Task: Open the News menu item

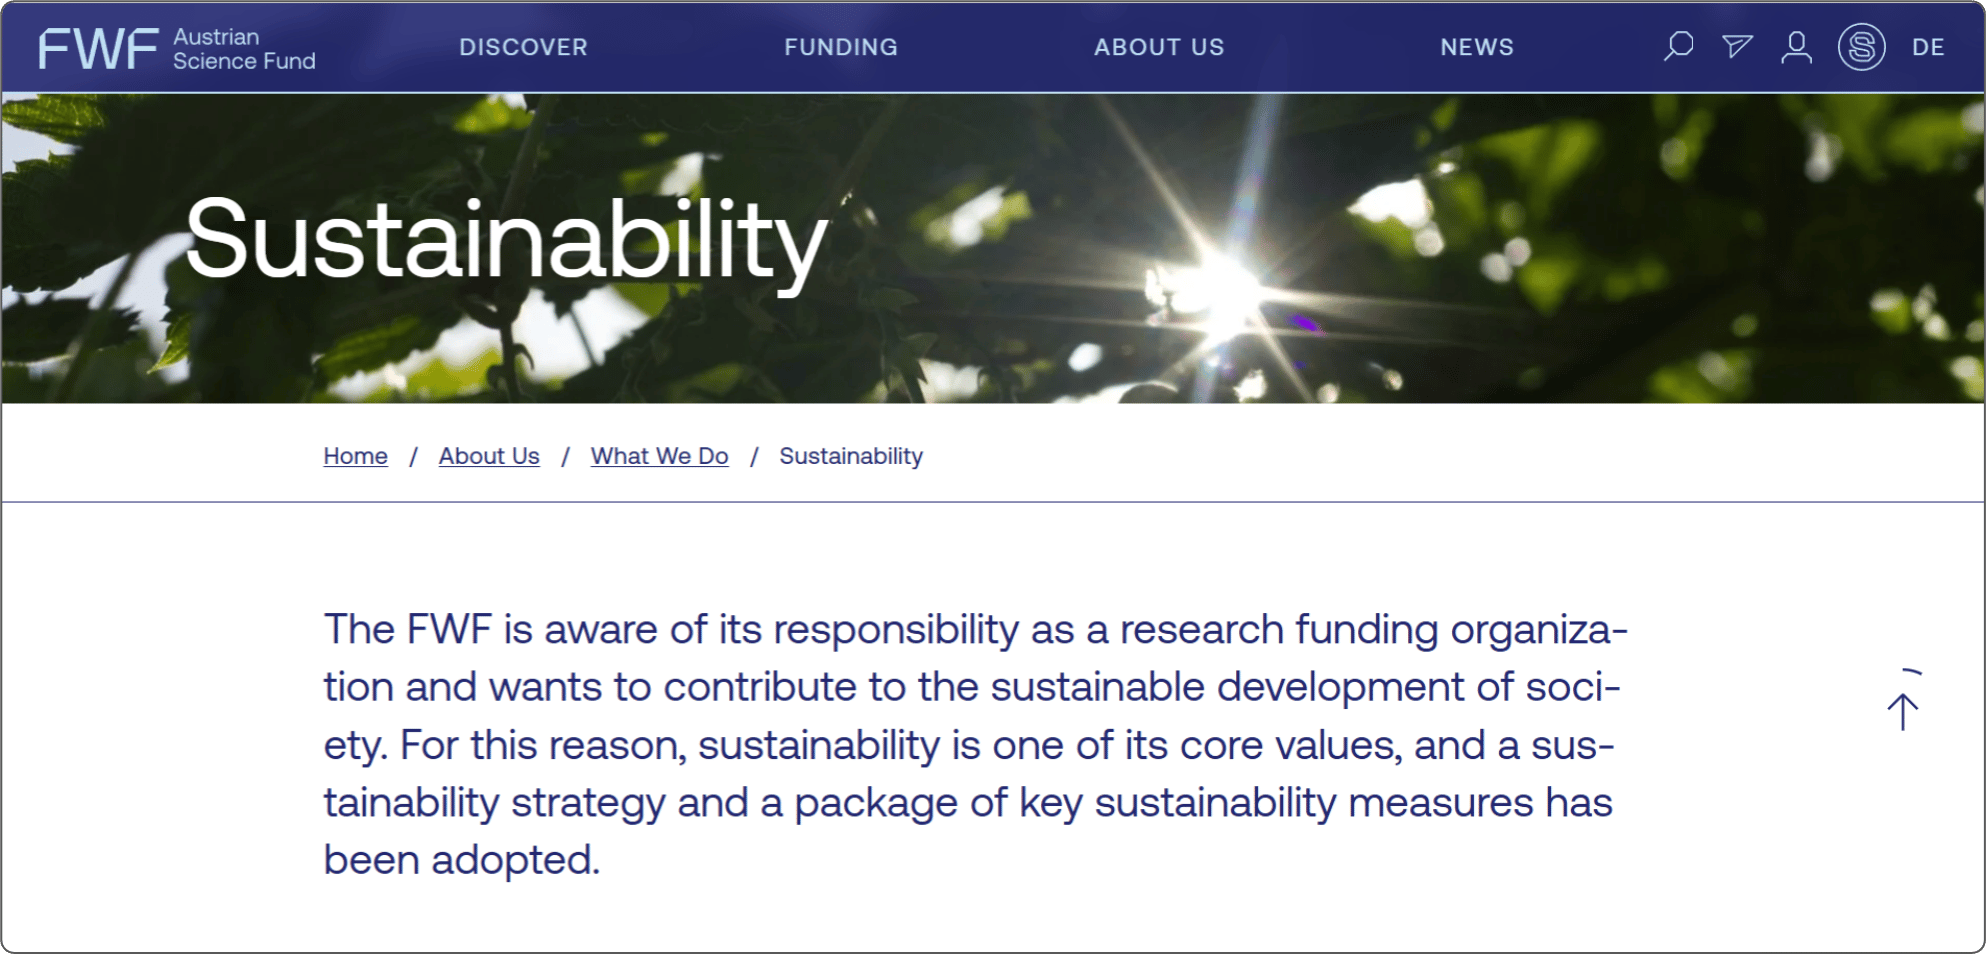Action: 1477,47
